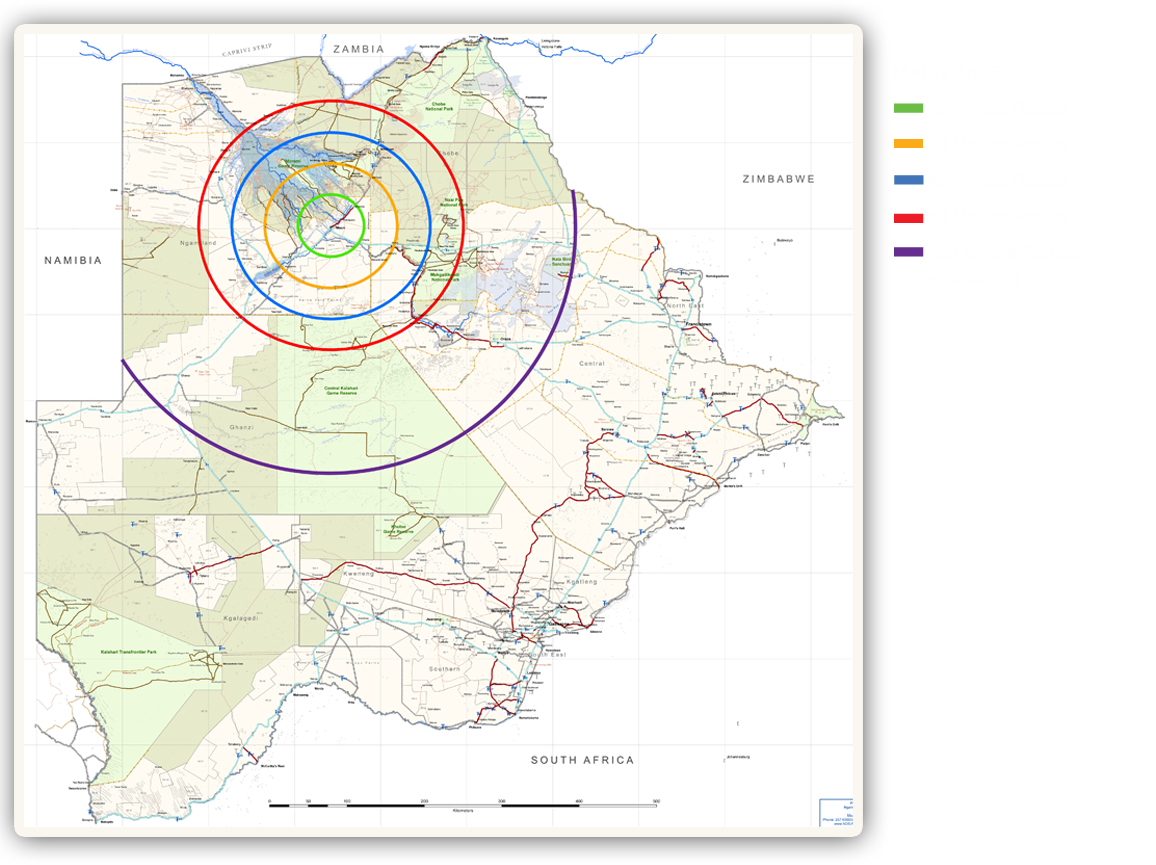Select the Kalahari Transfrontier Park label
Image resolution: width=1156 pixels, height=865 pixels.
[x=131, y=651]
